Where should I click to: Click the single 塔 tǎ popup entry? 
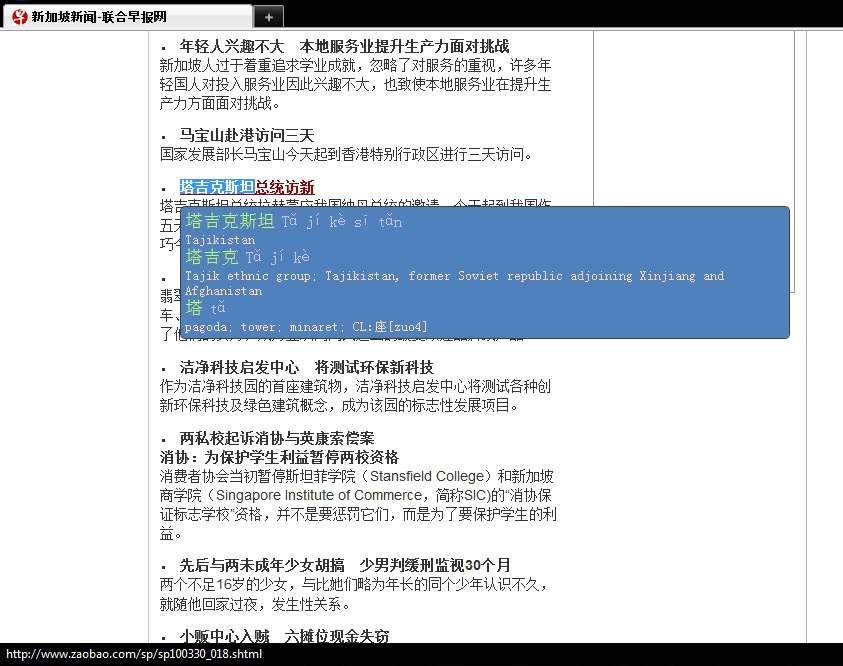click(194, 308)
